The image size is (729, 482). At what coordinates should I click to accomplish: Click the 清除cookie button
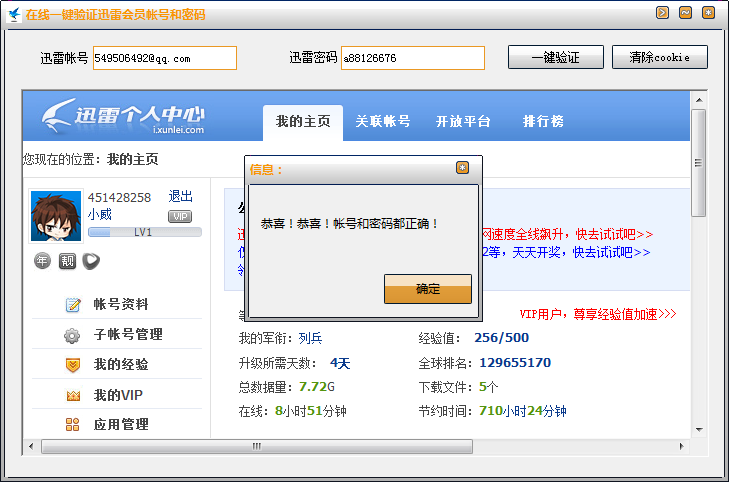(x=660, y=57)
